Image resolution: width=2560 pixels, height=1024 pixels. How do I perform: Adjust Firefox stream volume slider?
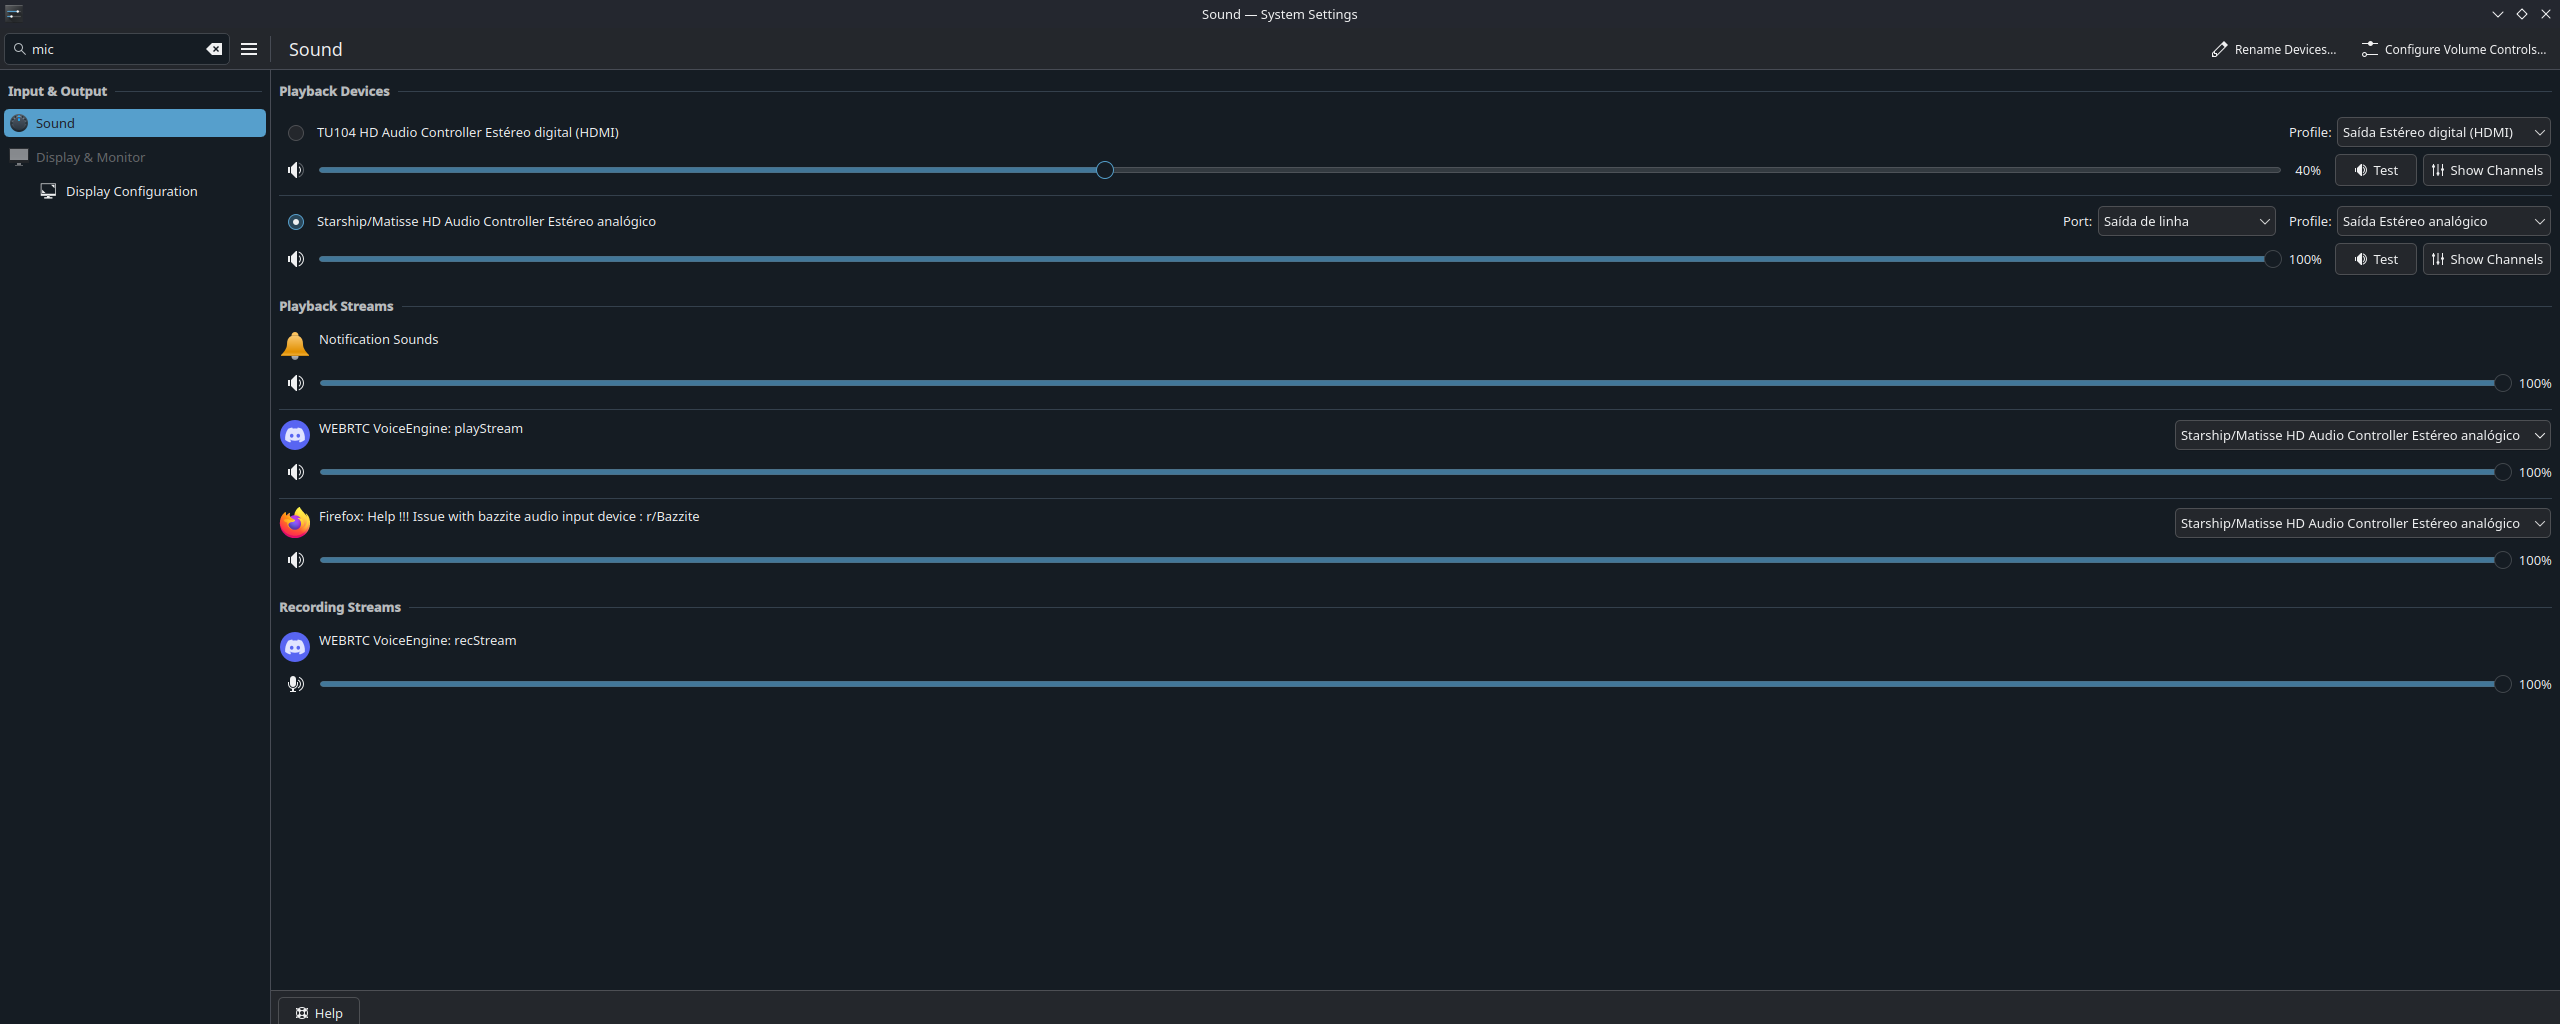point(1415,560)
